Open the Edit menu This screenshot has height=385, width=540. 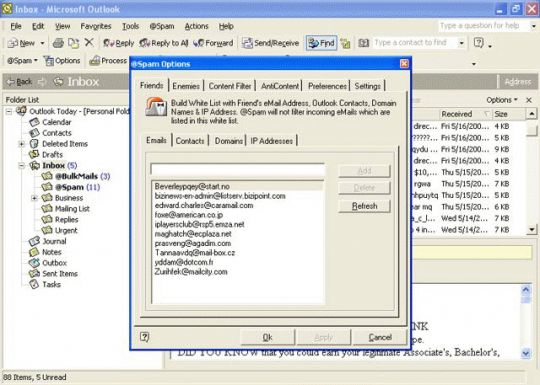point(38,26)
